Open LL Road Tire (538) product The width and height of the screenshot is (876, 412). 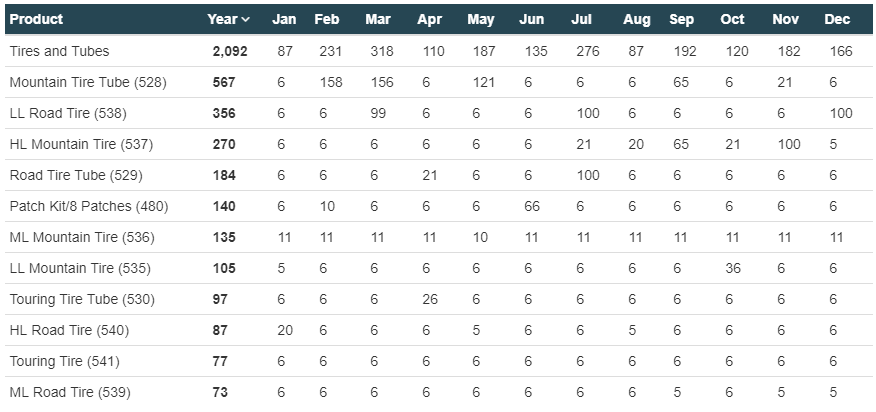(68, 113)
